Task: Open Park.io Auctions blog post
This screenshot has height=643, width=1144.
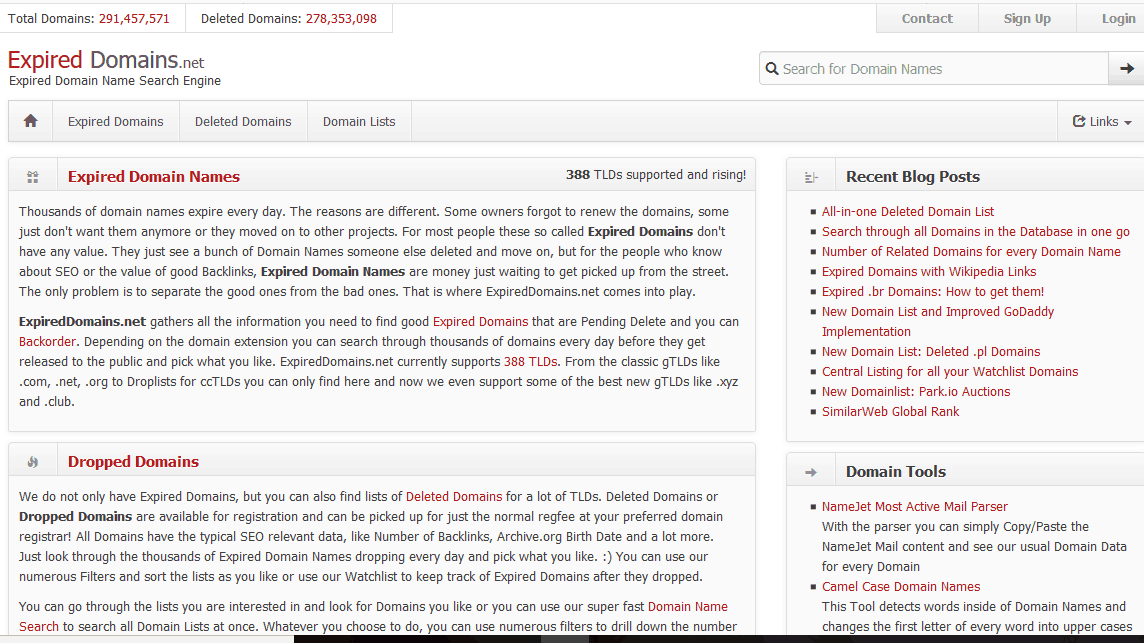Action: point(916,392)
